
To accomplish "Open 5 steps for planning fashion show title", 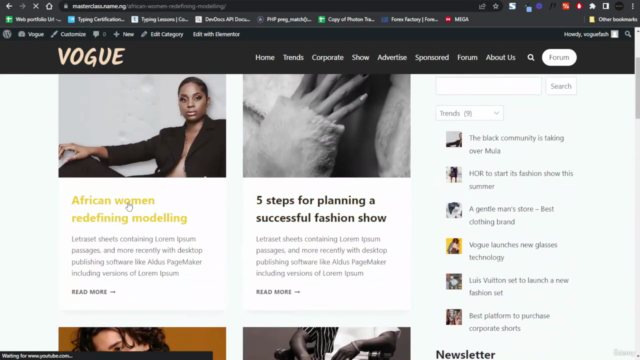I will pos(321,209).
